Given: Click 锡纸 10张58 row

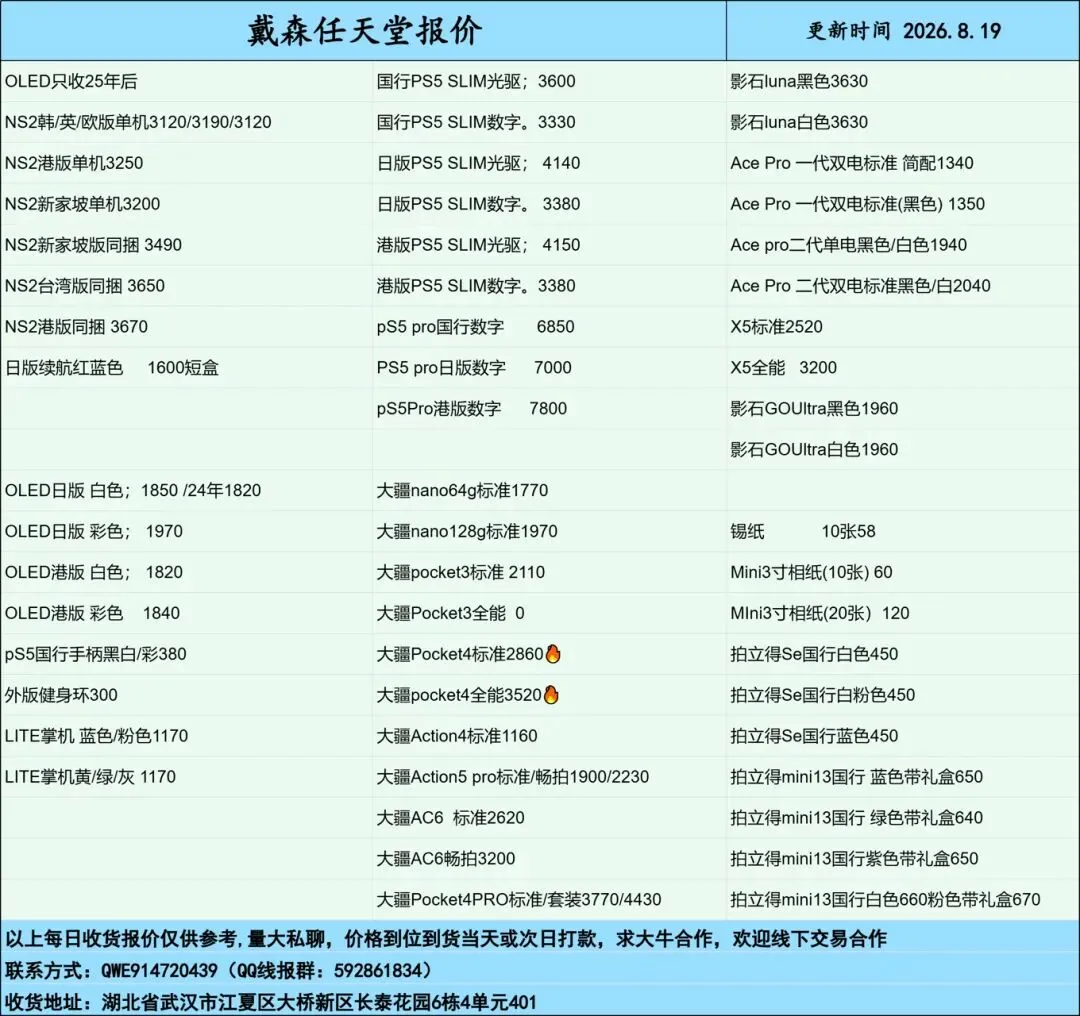Looking at the screenshot, I should 803,531.
